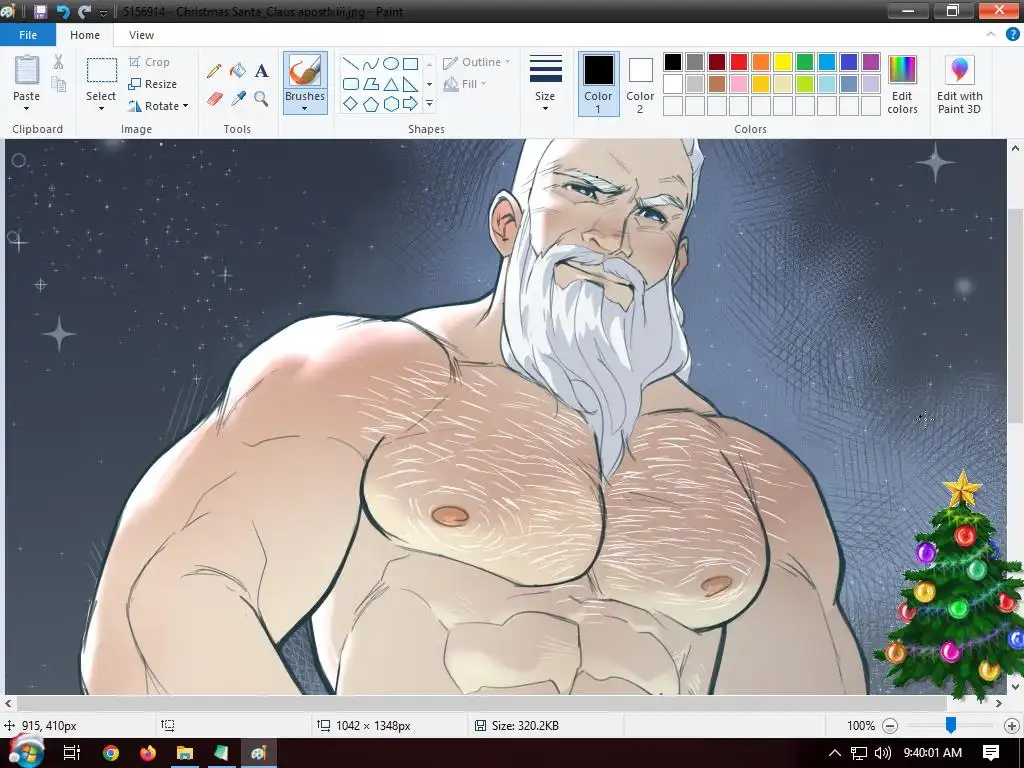1024x768 pixels.
Task: Choose the Line shape
Action: pos(351,63)
